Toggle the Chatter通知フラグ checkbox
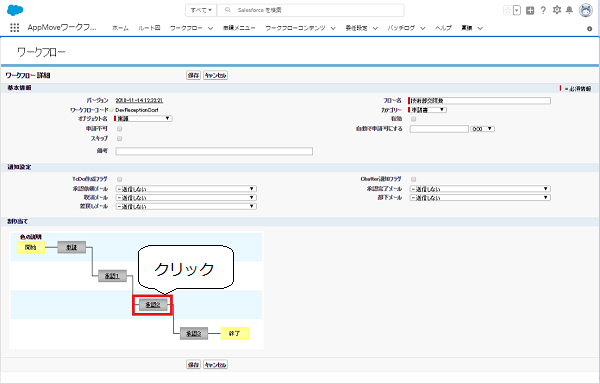The height and width of the screenshot is (384, 600). click(414, 179)
